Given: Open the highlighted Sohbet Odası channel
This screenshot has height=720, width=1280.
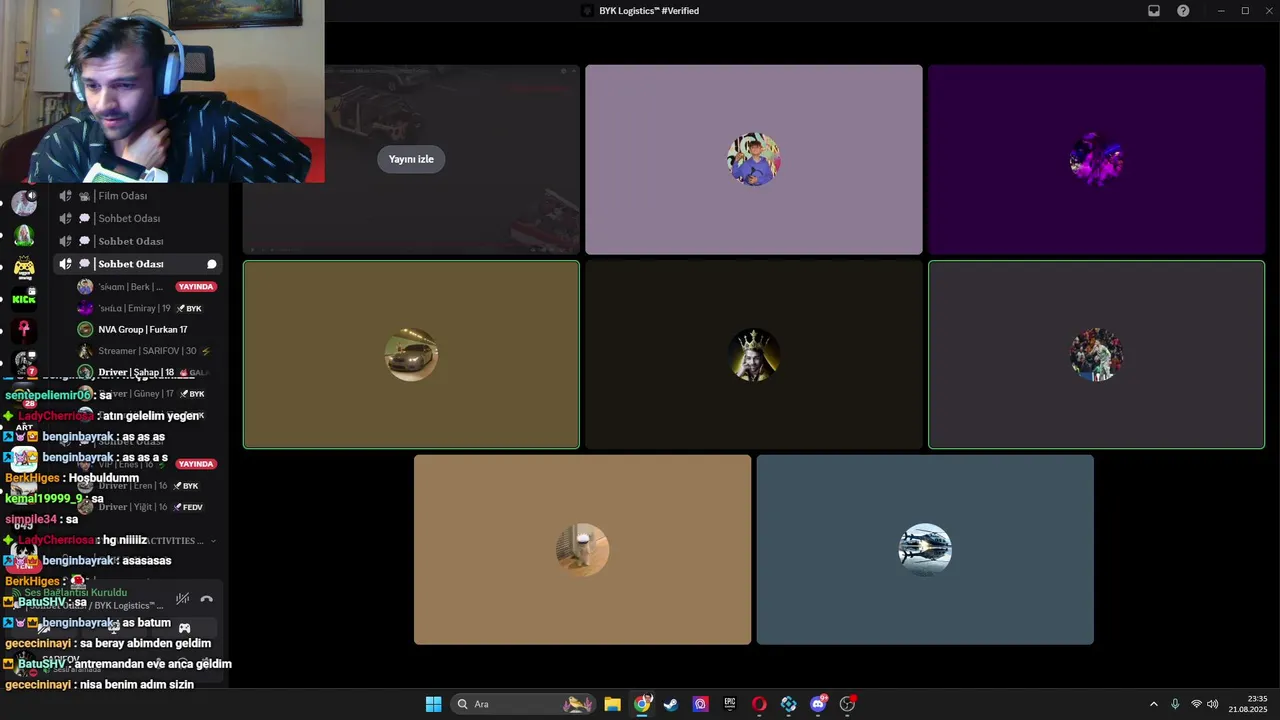Looking at the screenshot, I should point(138,264).
